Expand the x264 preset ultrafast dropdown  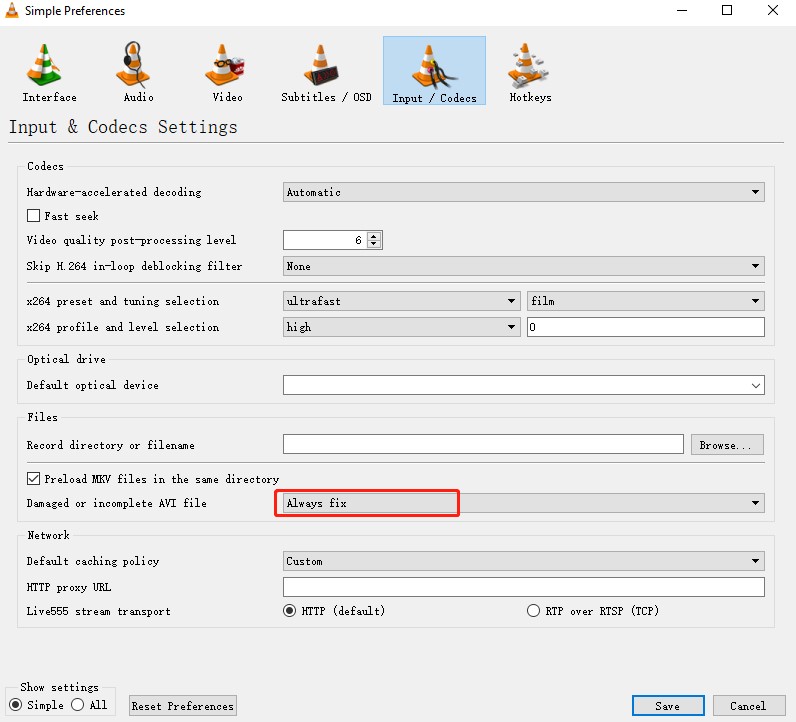(x=401, y=301)
